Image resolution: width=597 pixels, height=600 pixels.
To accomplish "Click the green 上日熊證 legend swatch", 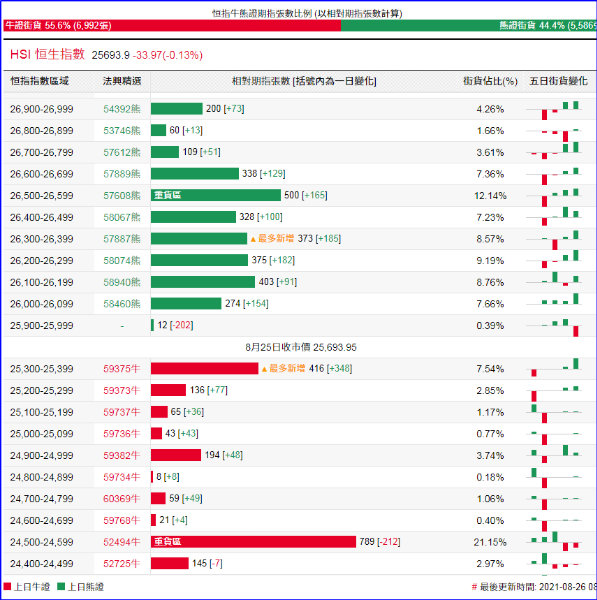I will click(61, 587).
